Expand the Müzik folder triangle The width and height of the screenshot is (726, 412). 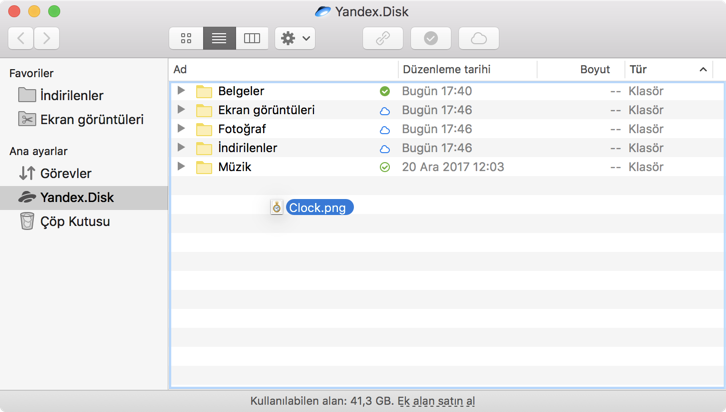tap(181, 167)
